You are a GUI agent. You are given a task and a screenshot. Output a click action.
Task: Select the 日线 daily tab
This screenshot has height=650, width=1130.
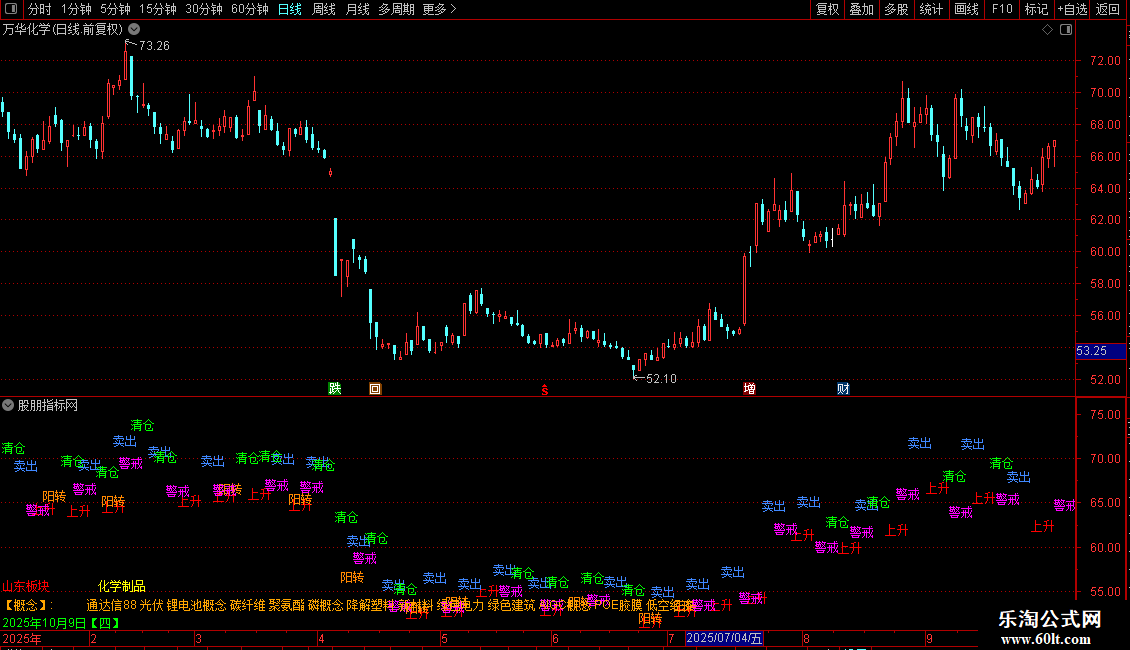pyautogui.click(x=290, y=9)
